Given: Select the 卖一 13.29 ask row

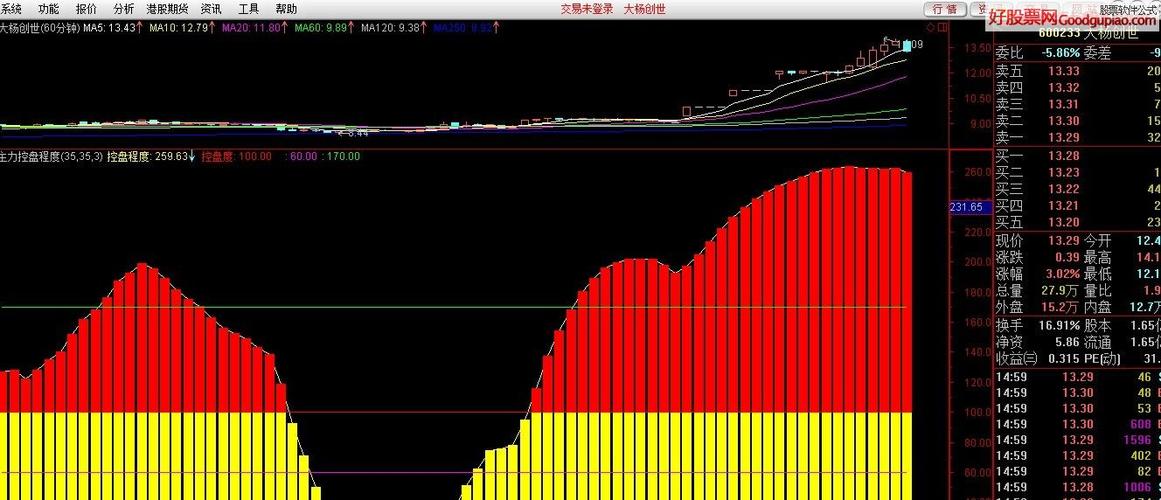Looking at the screenshot, I should pos(1077,138).
